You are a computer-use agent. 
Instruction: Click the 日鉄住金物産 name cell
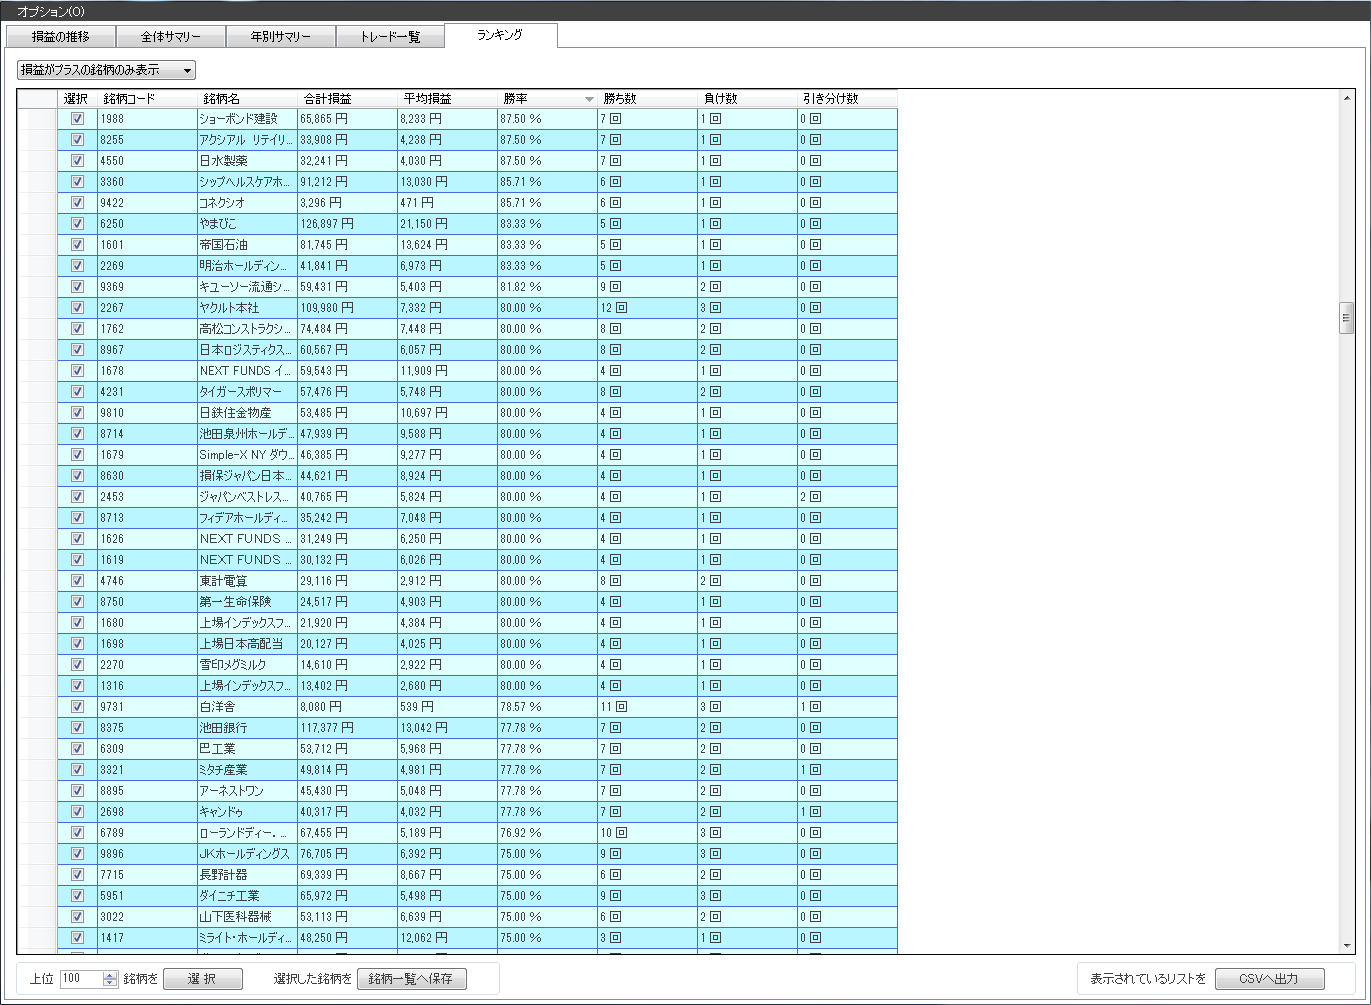pyautogui.click(x=247, y=413)
